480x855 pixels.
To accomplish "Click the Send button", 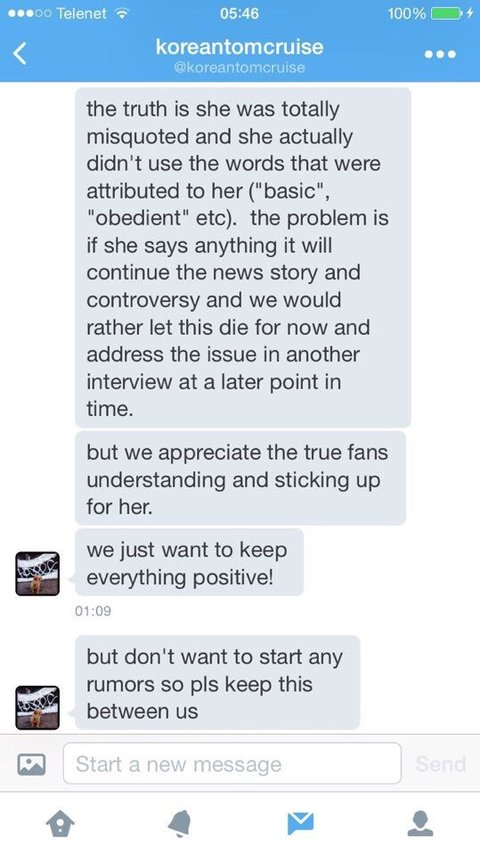I will click(x=441, y=764).
